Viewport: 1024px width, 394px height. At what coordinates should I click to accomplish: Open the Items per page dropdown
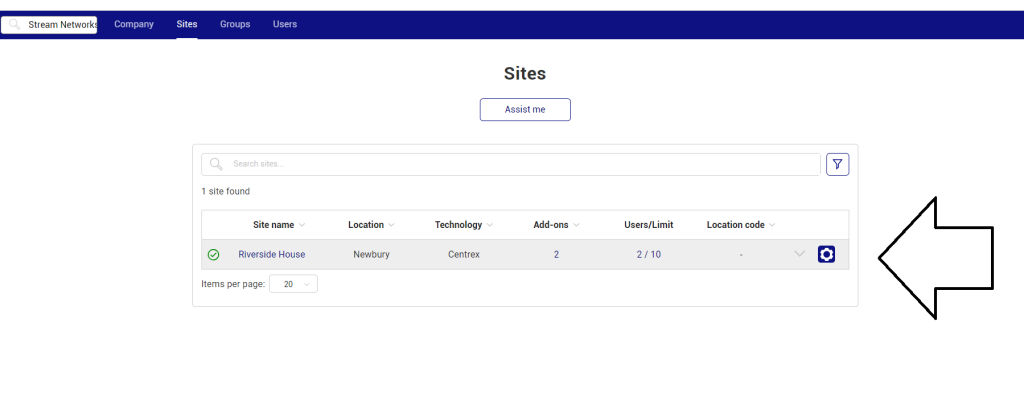[293, 284]
